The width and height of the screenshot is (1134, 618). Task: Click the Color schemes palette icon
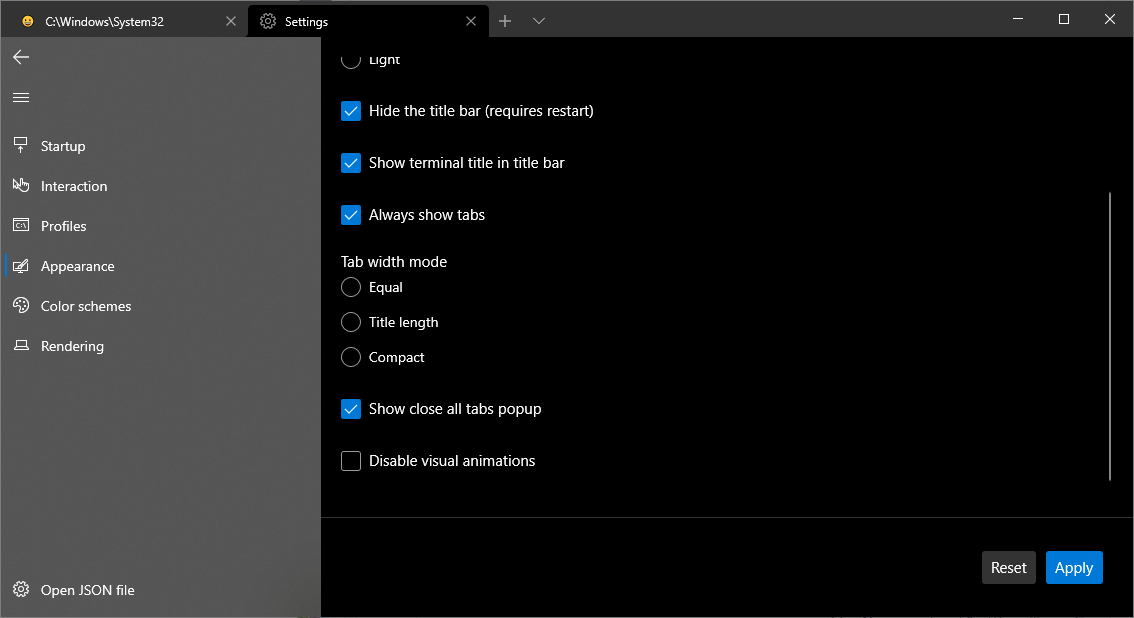21,306
